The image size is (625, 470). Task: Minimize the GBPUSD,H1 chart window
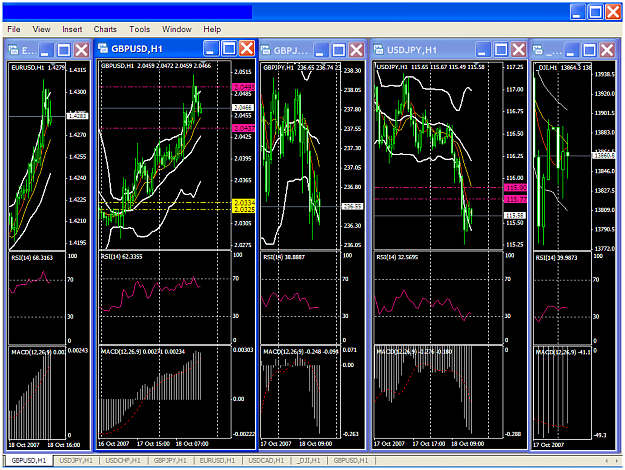[x=211, y=49]
